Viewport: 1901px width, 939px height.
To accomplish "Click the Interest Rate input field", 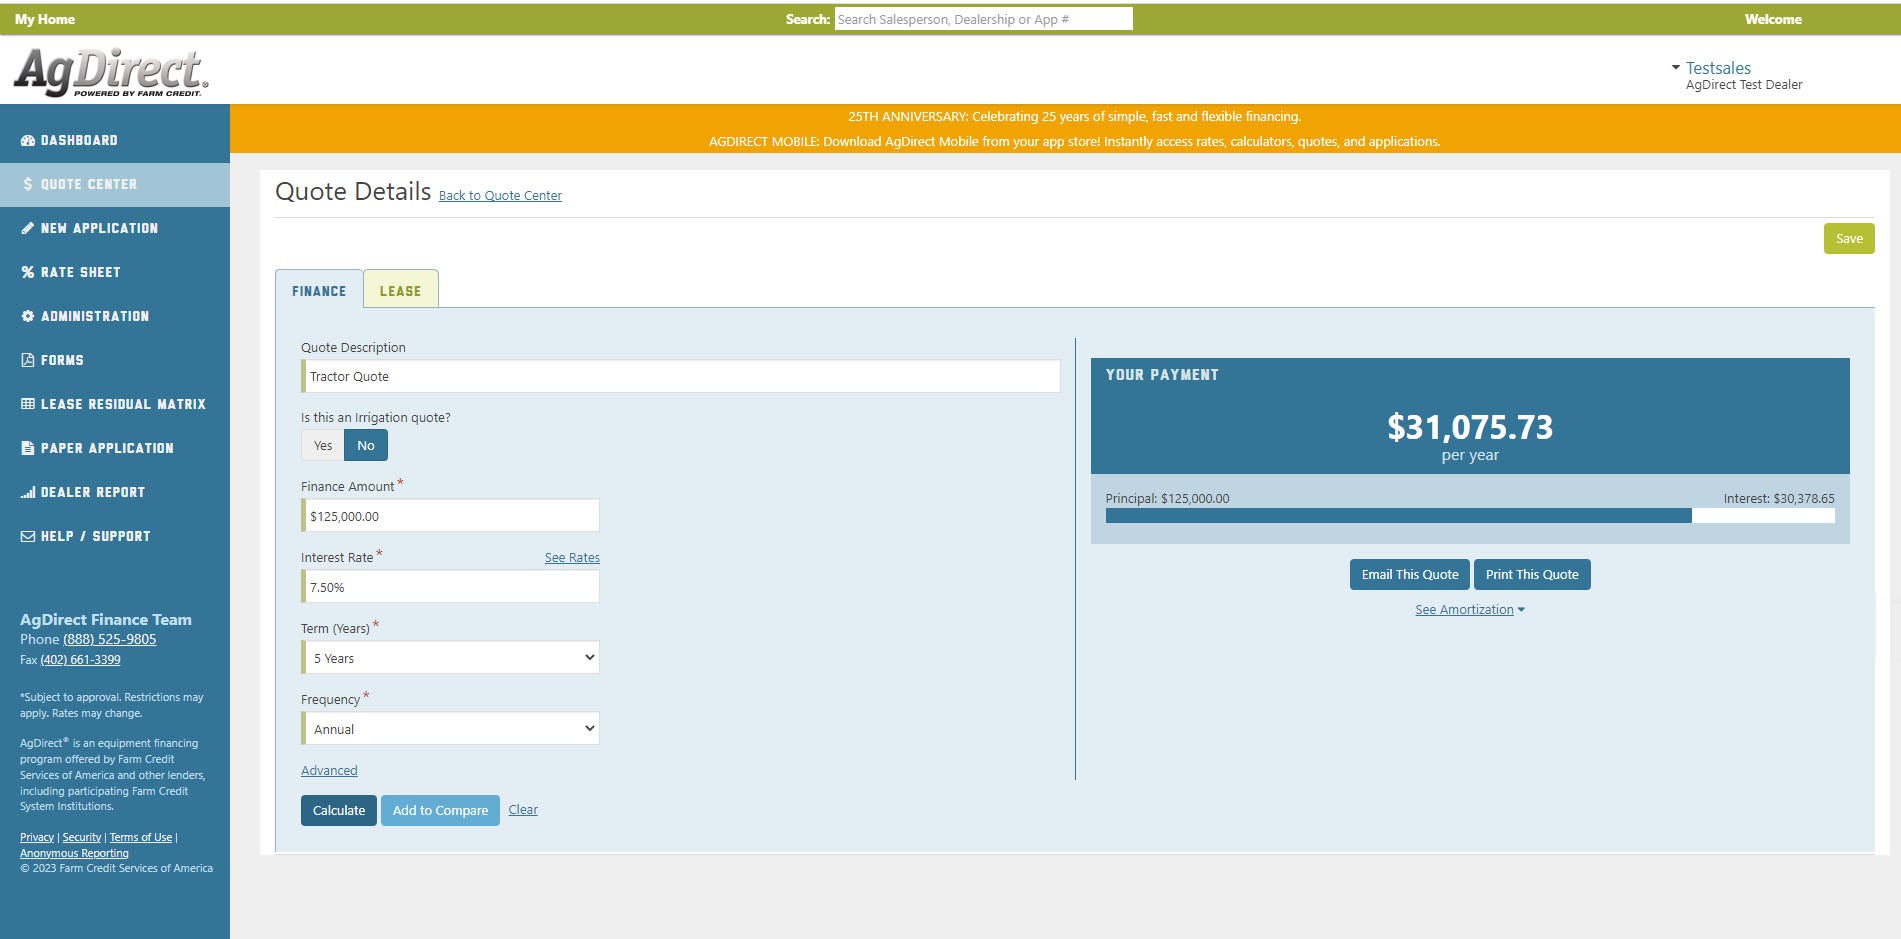I will tap(451, 587).
